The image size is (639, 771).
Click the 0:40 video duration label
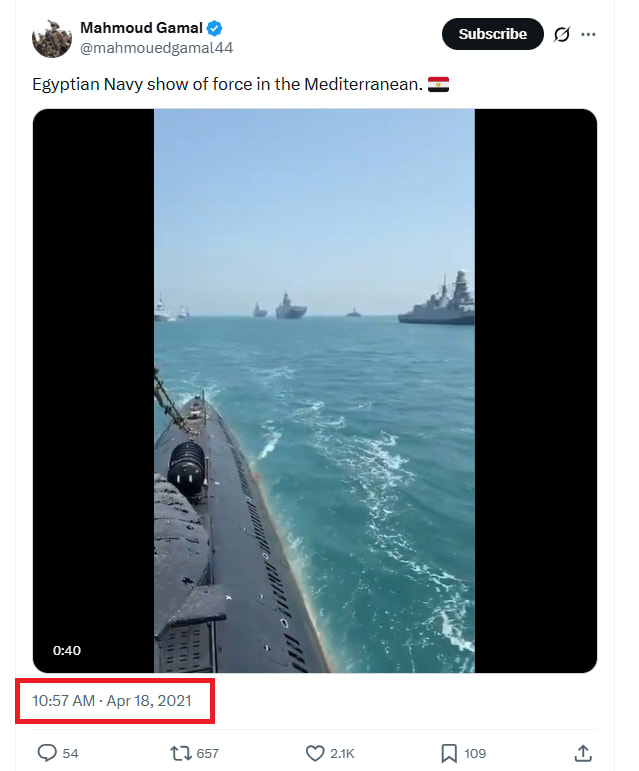pyautogui.click(x=67, y=651)
